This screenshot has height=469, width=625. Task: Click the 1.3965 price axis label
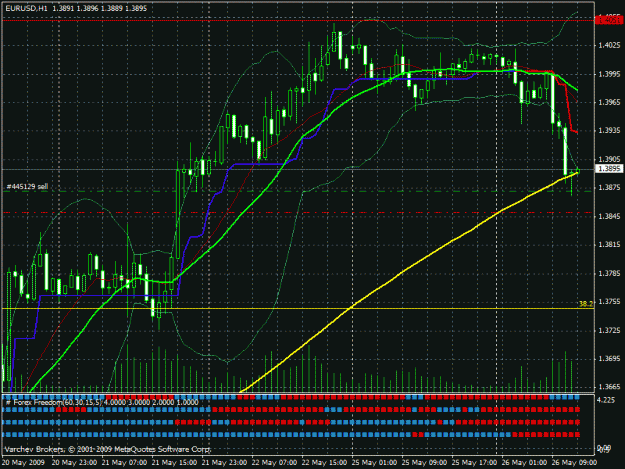[x=609, y=102]
